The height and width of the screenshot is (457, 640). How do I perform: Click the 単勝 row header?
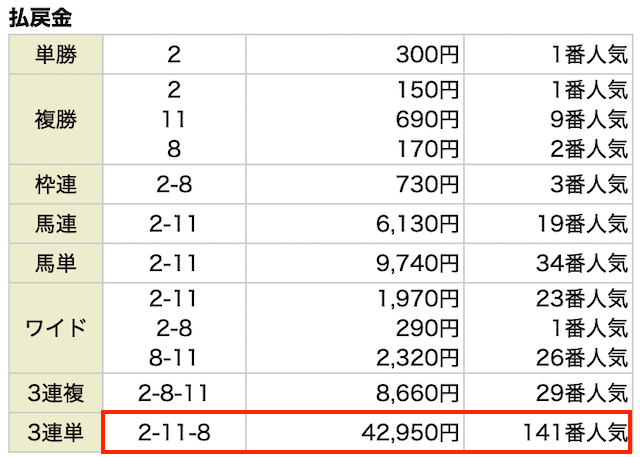pos(56,54)
